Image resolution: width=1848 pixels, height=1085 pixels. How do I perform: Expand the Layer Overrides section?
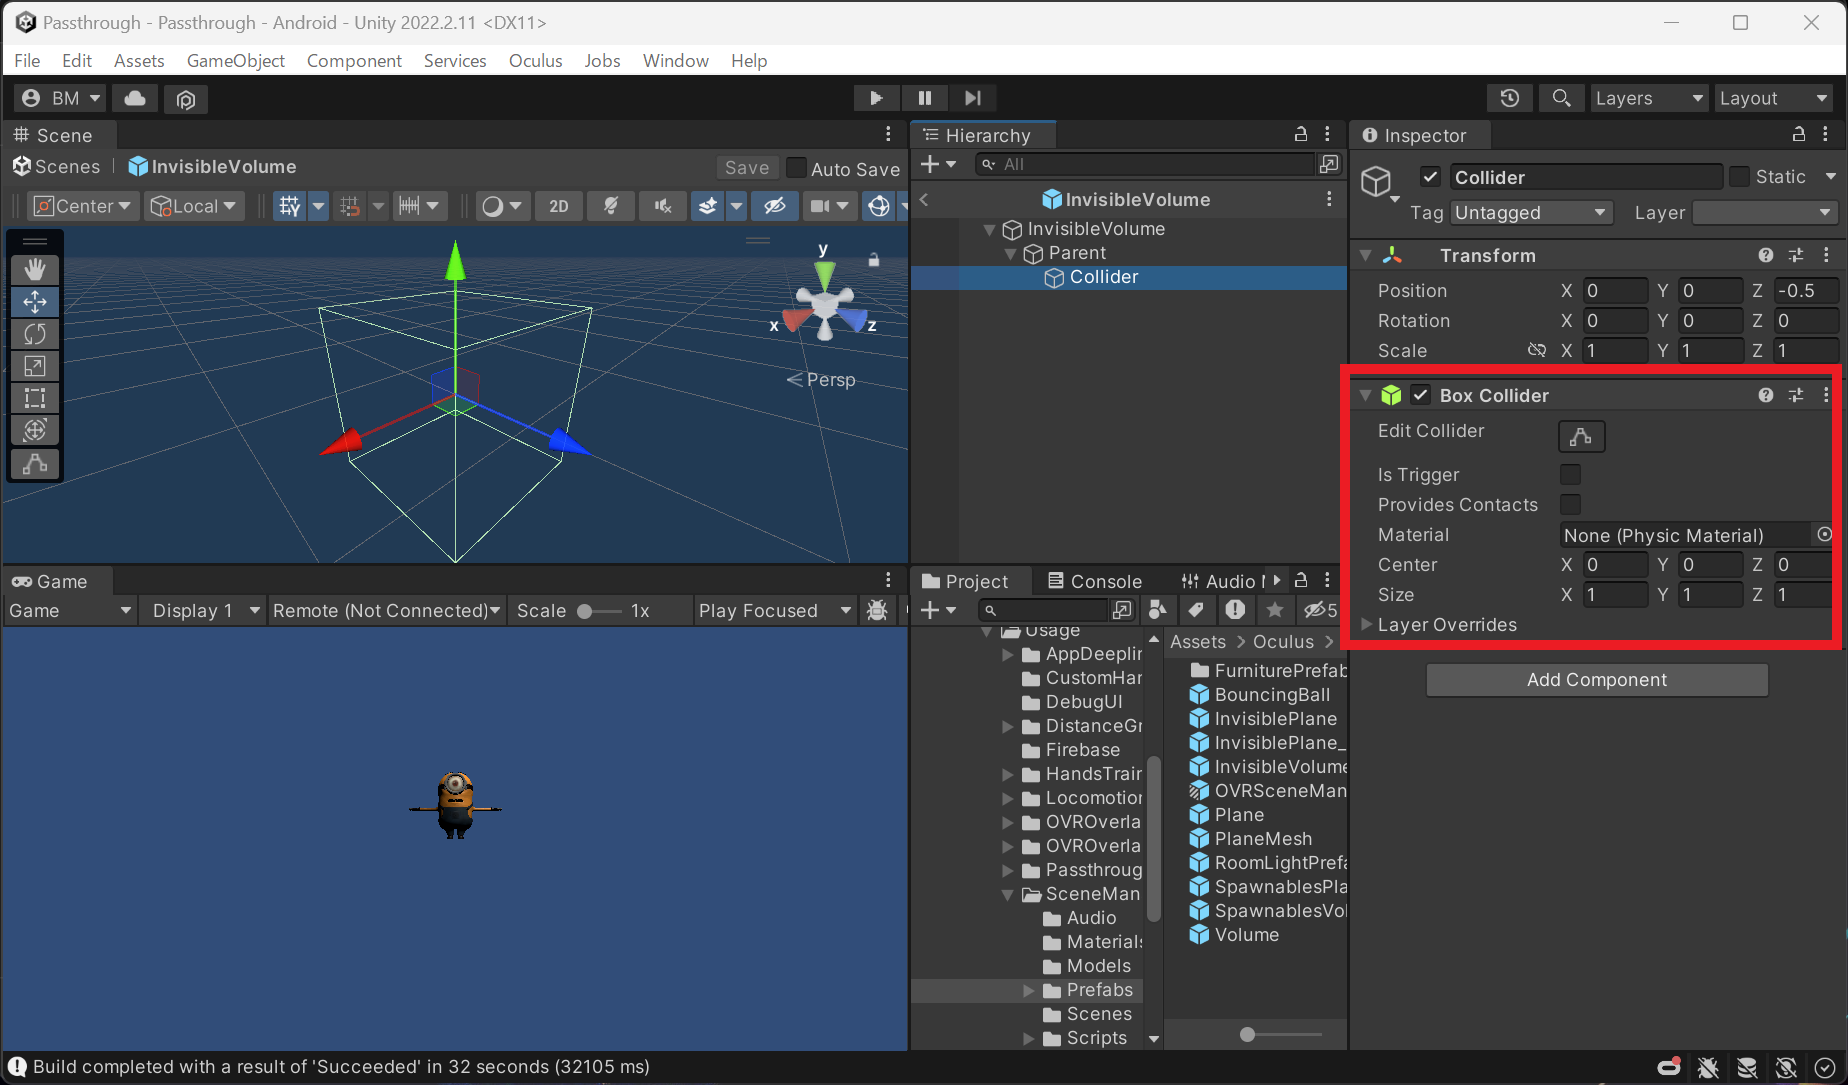click(x=1366, y=624)
